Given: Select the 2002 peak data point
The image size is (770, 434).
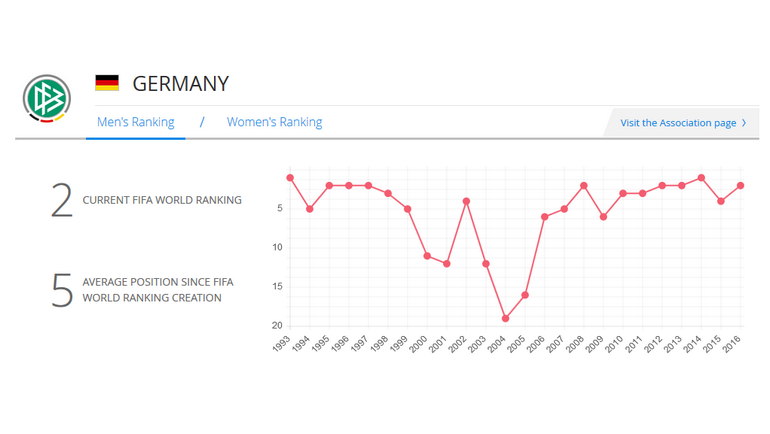Looking at the screenshot, I should click(466, 201).
